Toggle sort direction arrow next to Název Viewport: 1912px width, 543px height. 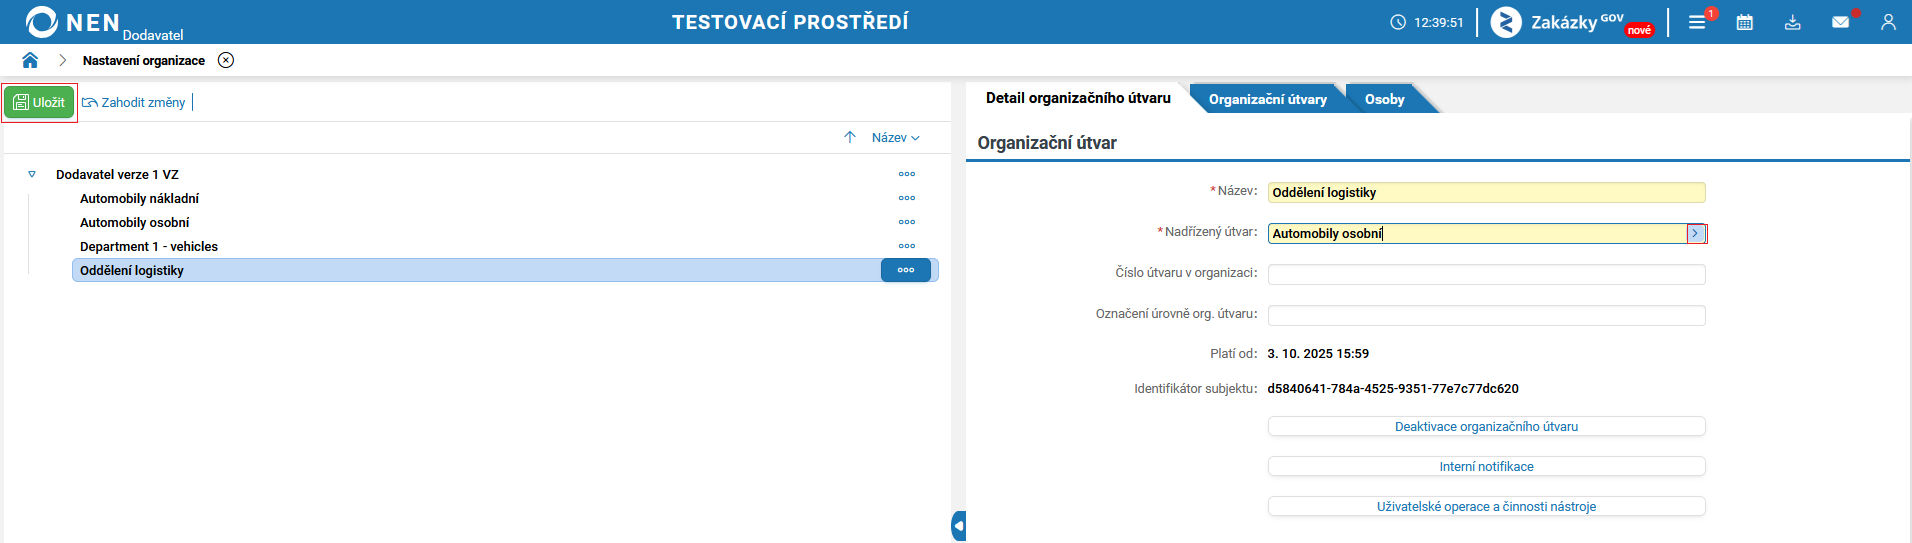pos(850,137)
